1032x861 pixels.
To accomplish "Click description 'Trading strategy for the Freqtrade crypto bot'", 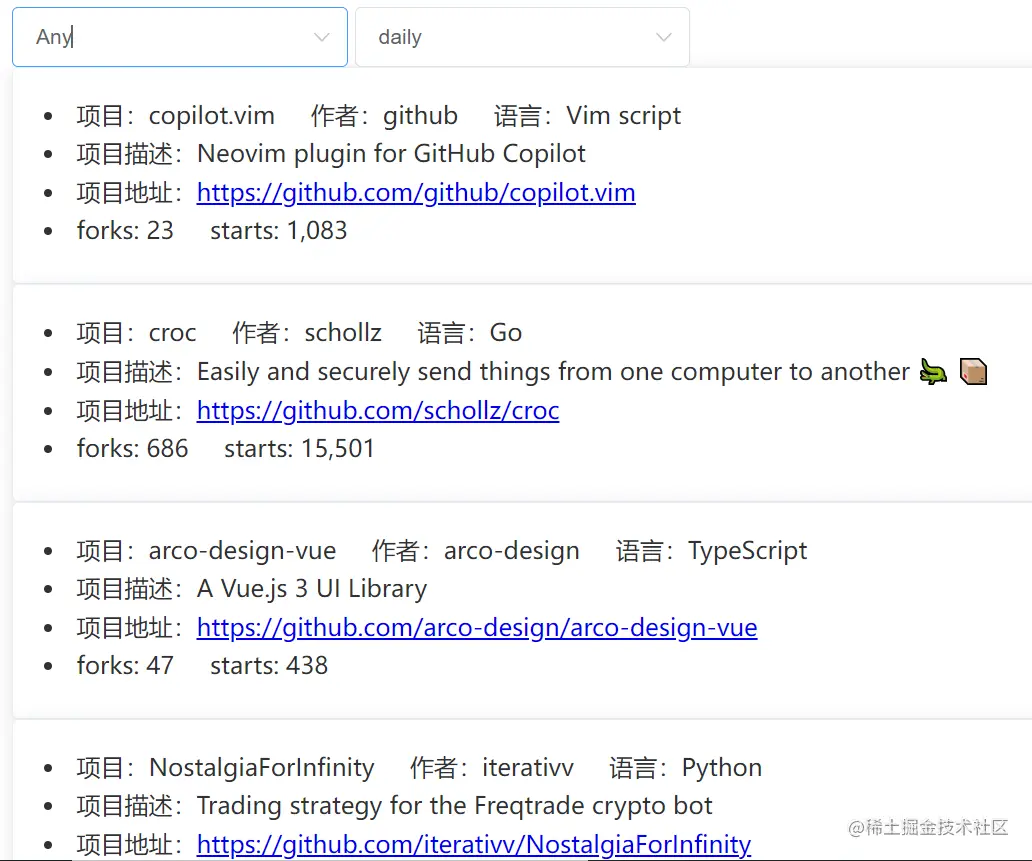I will tap(455, 806).
